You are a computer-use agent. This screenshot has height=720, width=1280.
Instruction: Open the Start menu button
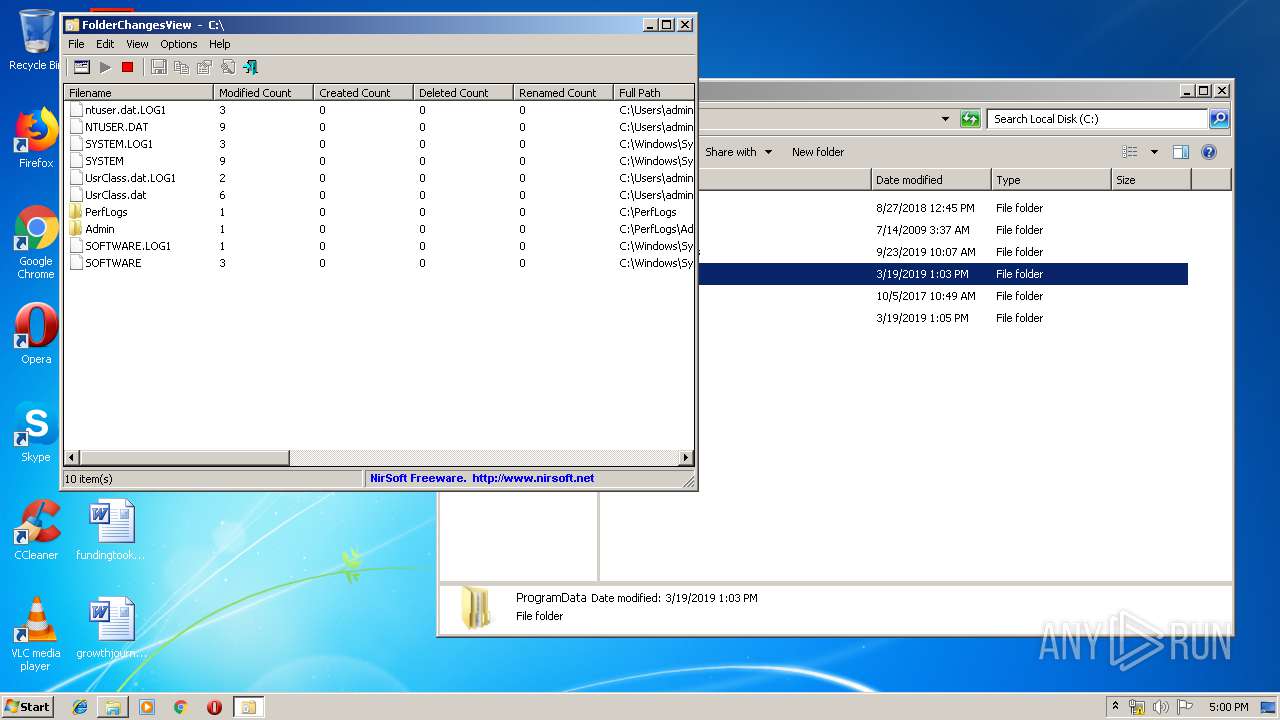(28, 706)
